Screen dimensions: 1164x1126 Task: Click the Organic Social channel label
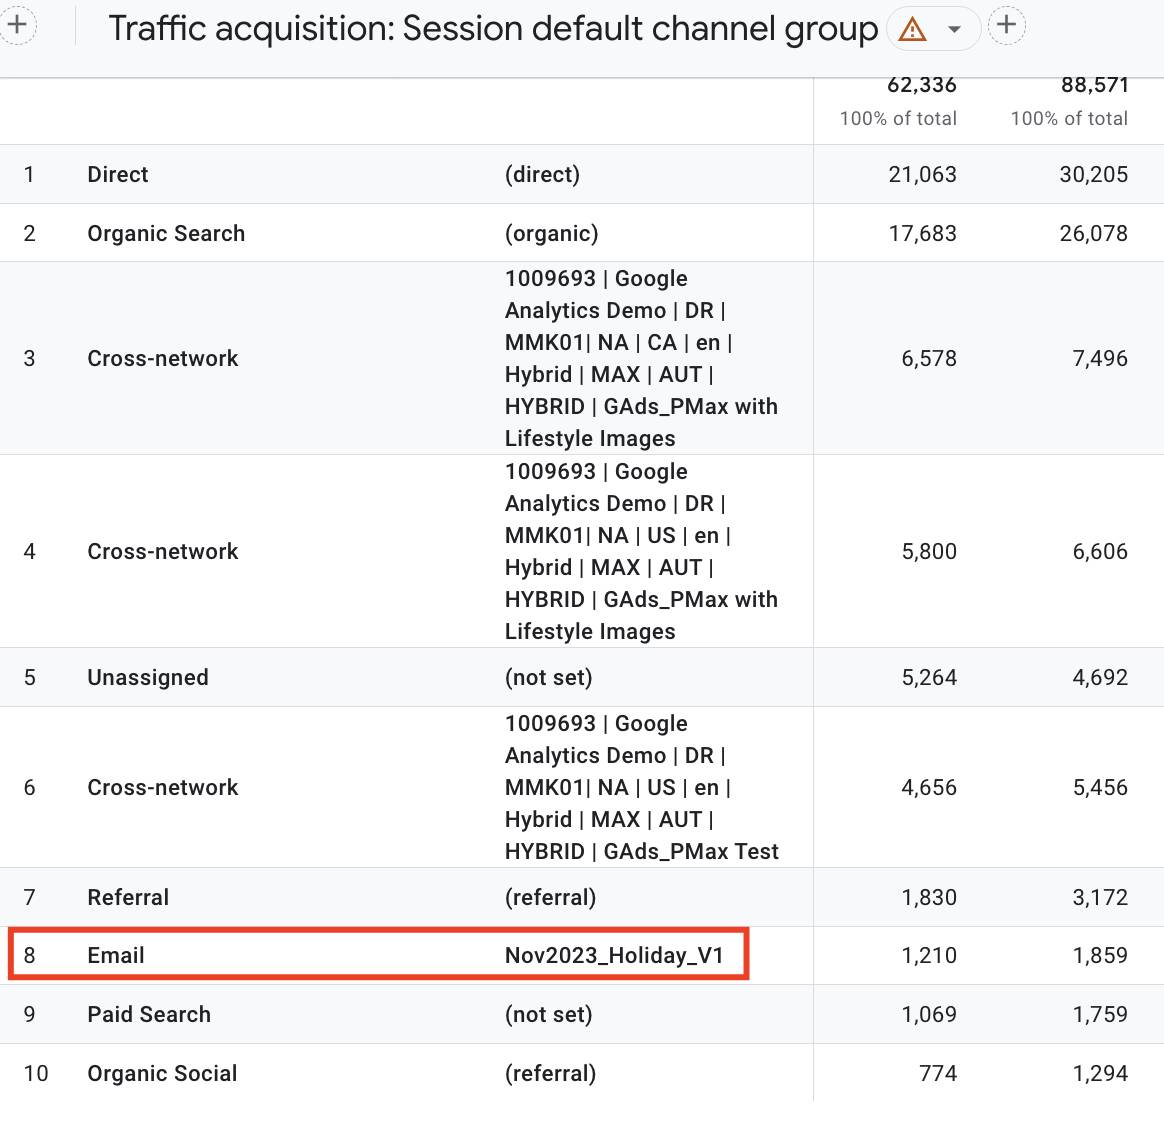(x=162, y=1073)
